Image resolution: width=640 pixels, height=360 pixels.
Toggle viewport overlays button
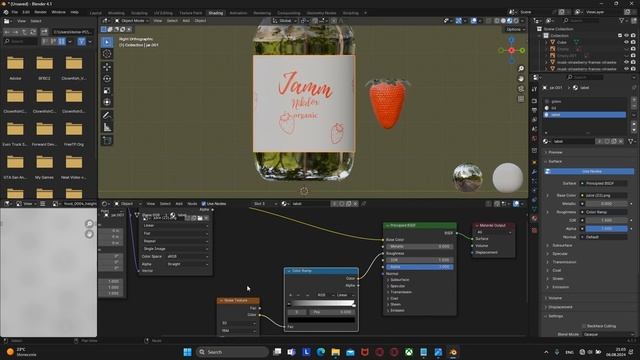click(x=473, y=20)
